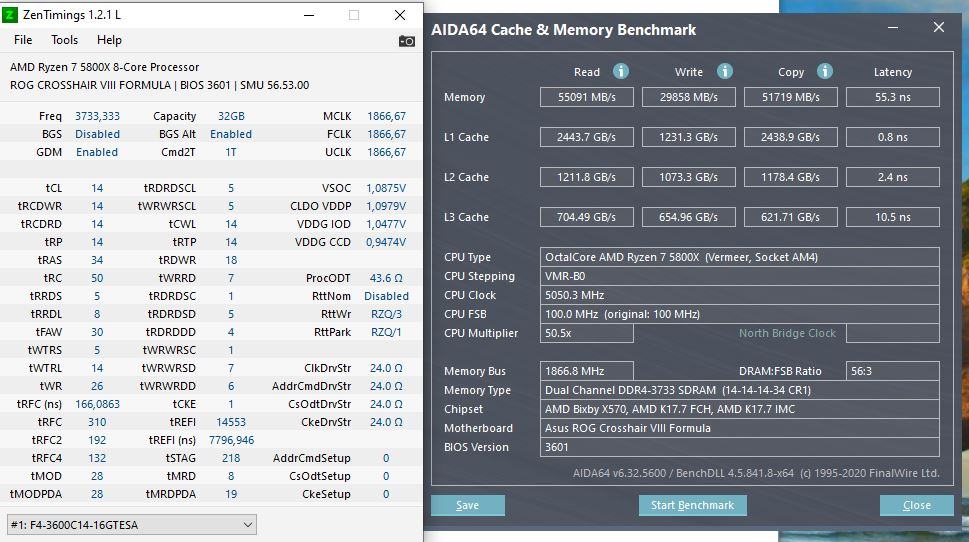Screen dimensions: 969x542
Task: Click L3 Cache Copy 621.71 GB/s field
Action: coord(790,217)
